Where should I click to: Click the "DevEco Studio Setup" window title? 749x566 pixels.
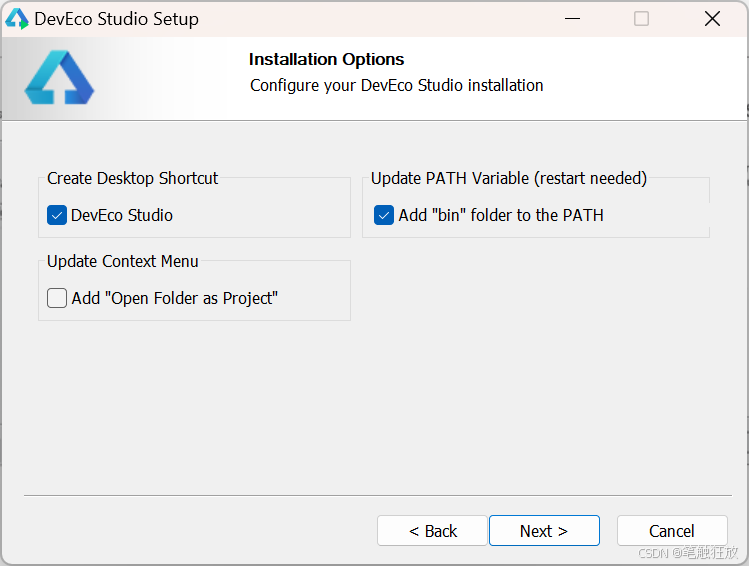point(117,19)
